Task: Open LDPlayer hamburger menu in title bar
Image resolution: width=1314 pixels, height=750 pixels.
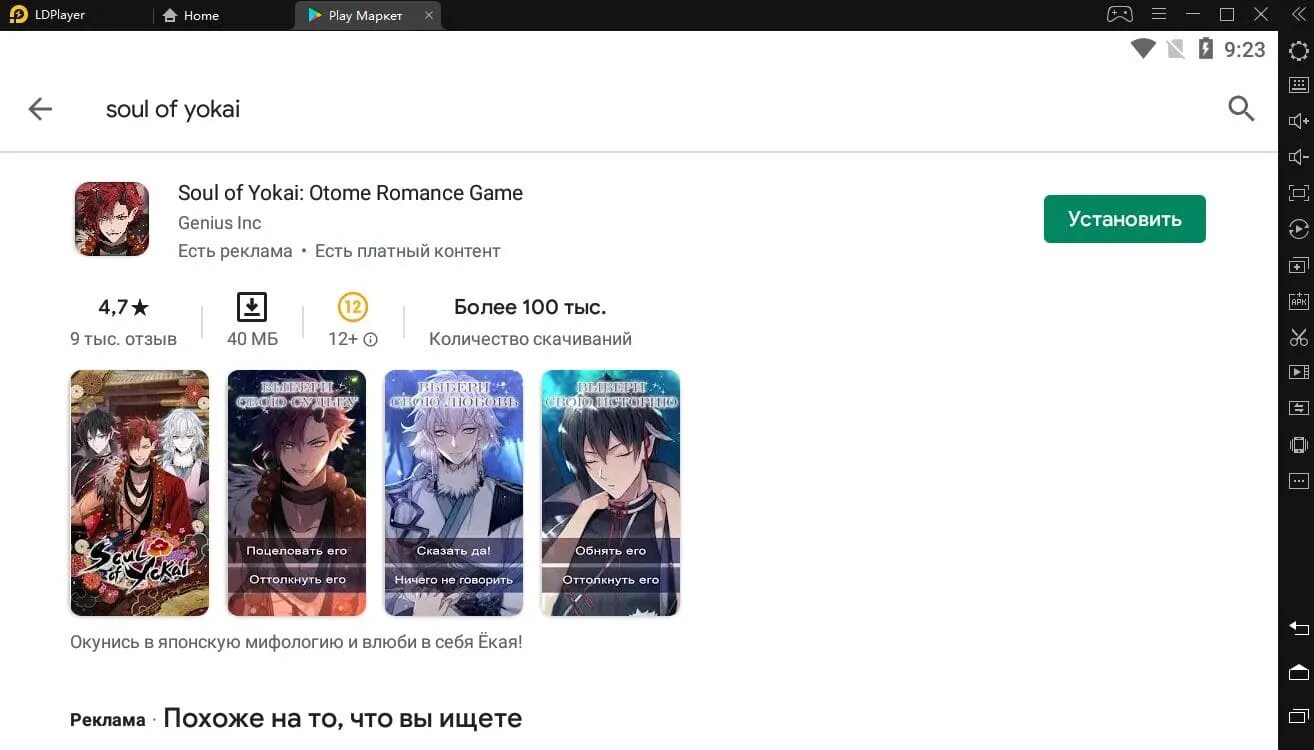Action: point(1159,15)
